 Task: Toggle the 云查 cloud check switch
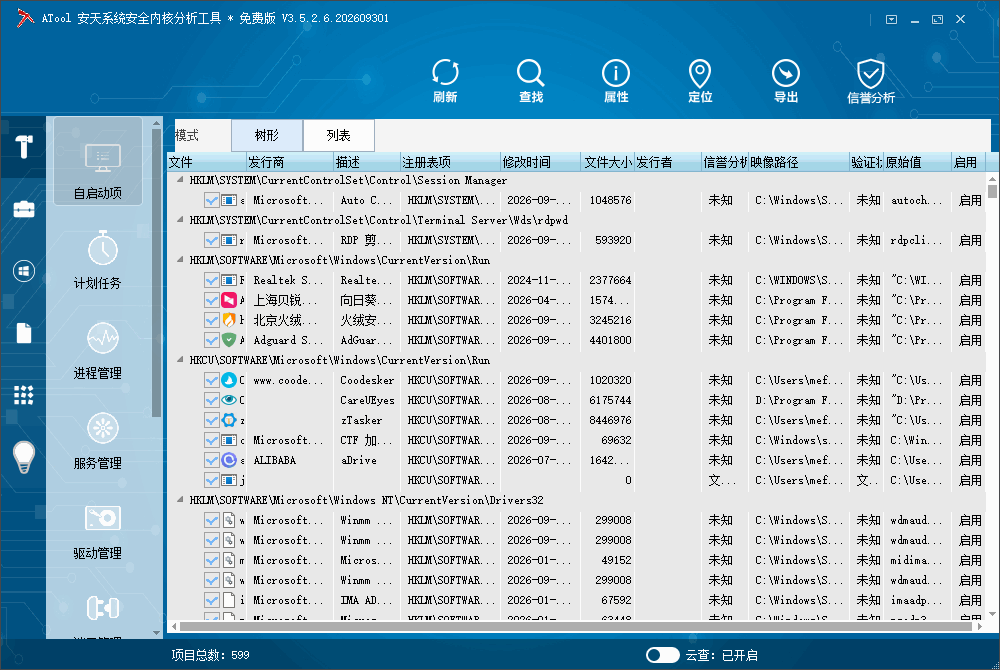click(x=663, y=655)
